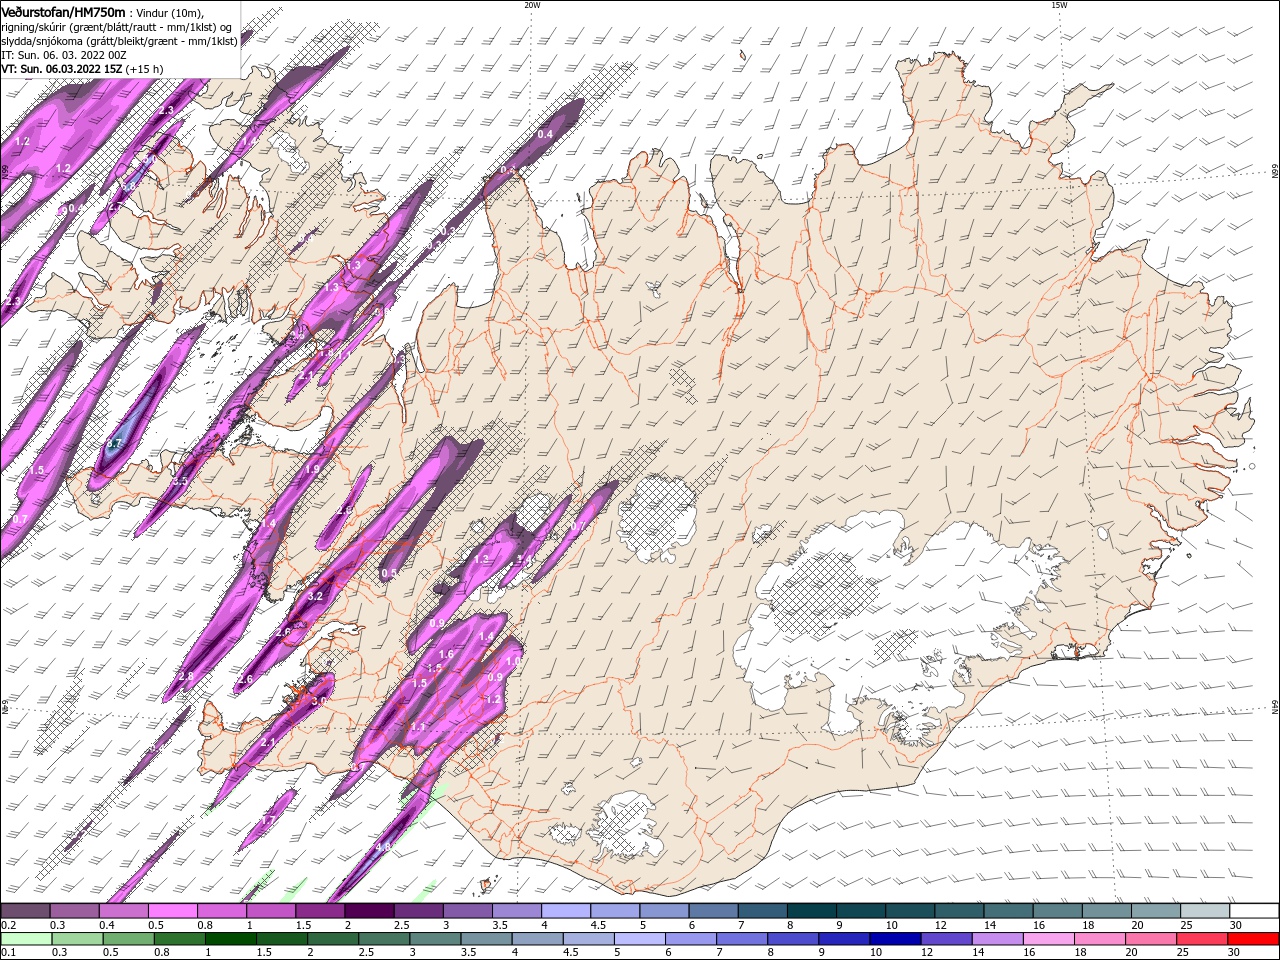
Task: Click the 'slydda/snjókoma' legend description line
Action: pos(119,41)
